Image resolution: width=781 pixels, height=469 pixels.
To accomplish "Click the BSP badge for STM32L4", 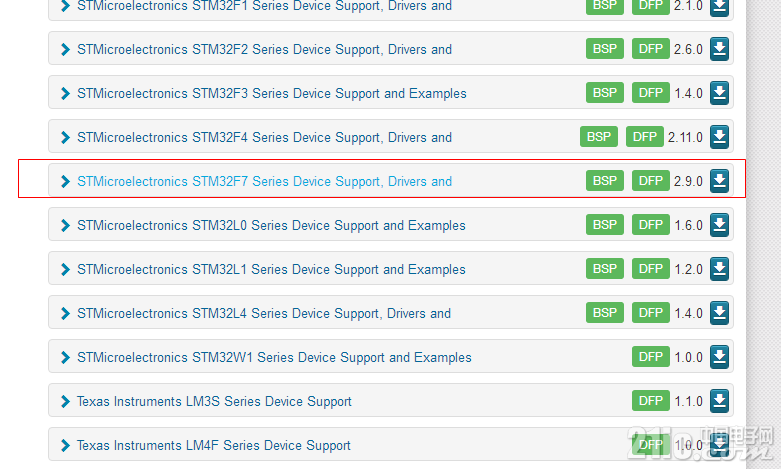I will [x=605, y=313].
